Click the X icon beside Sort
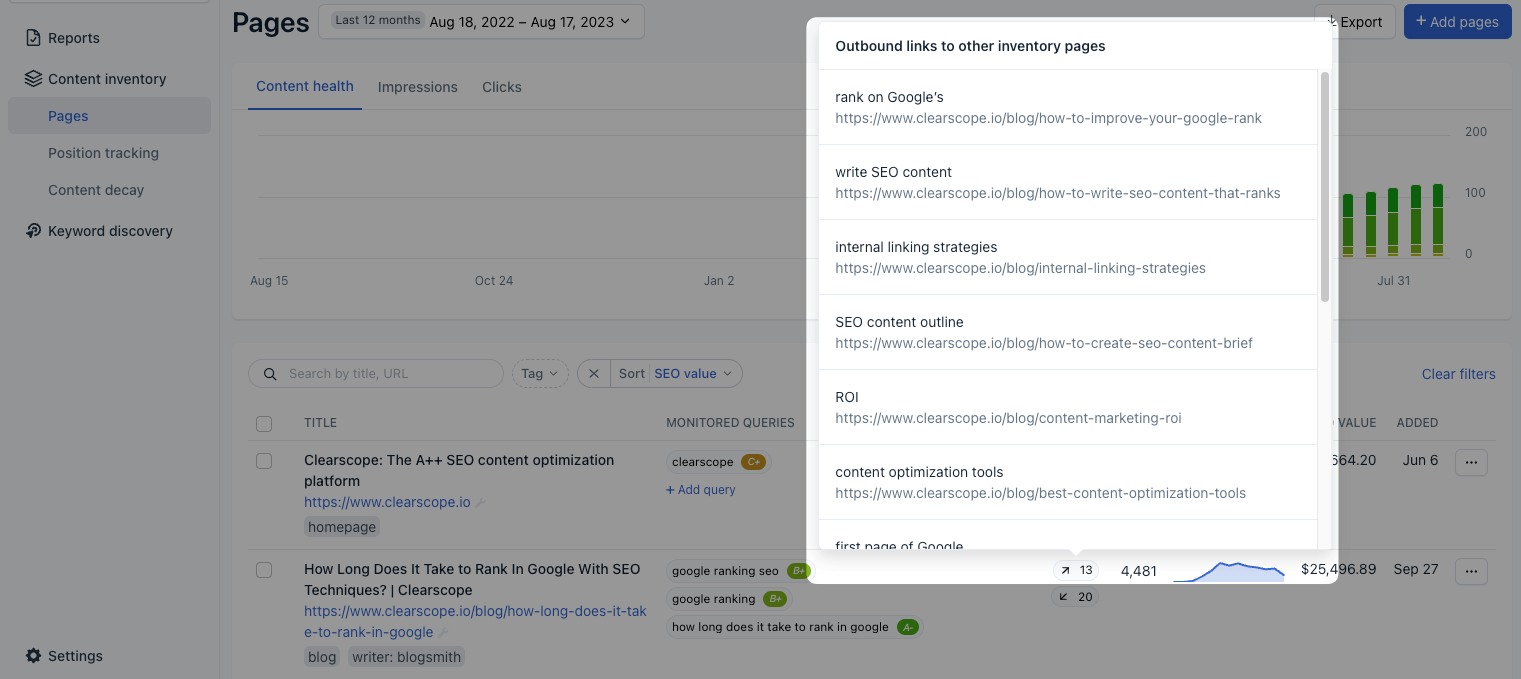The width and height of the screenshot is (1521, 679). point(594,374)
